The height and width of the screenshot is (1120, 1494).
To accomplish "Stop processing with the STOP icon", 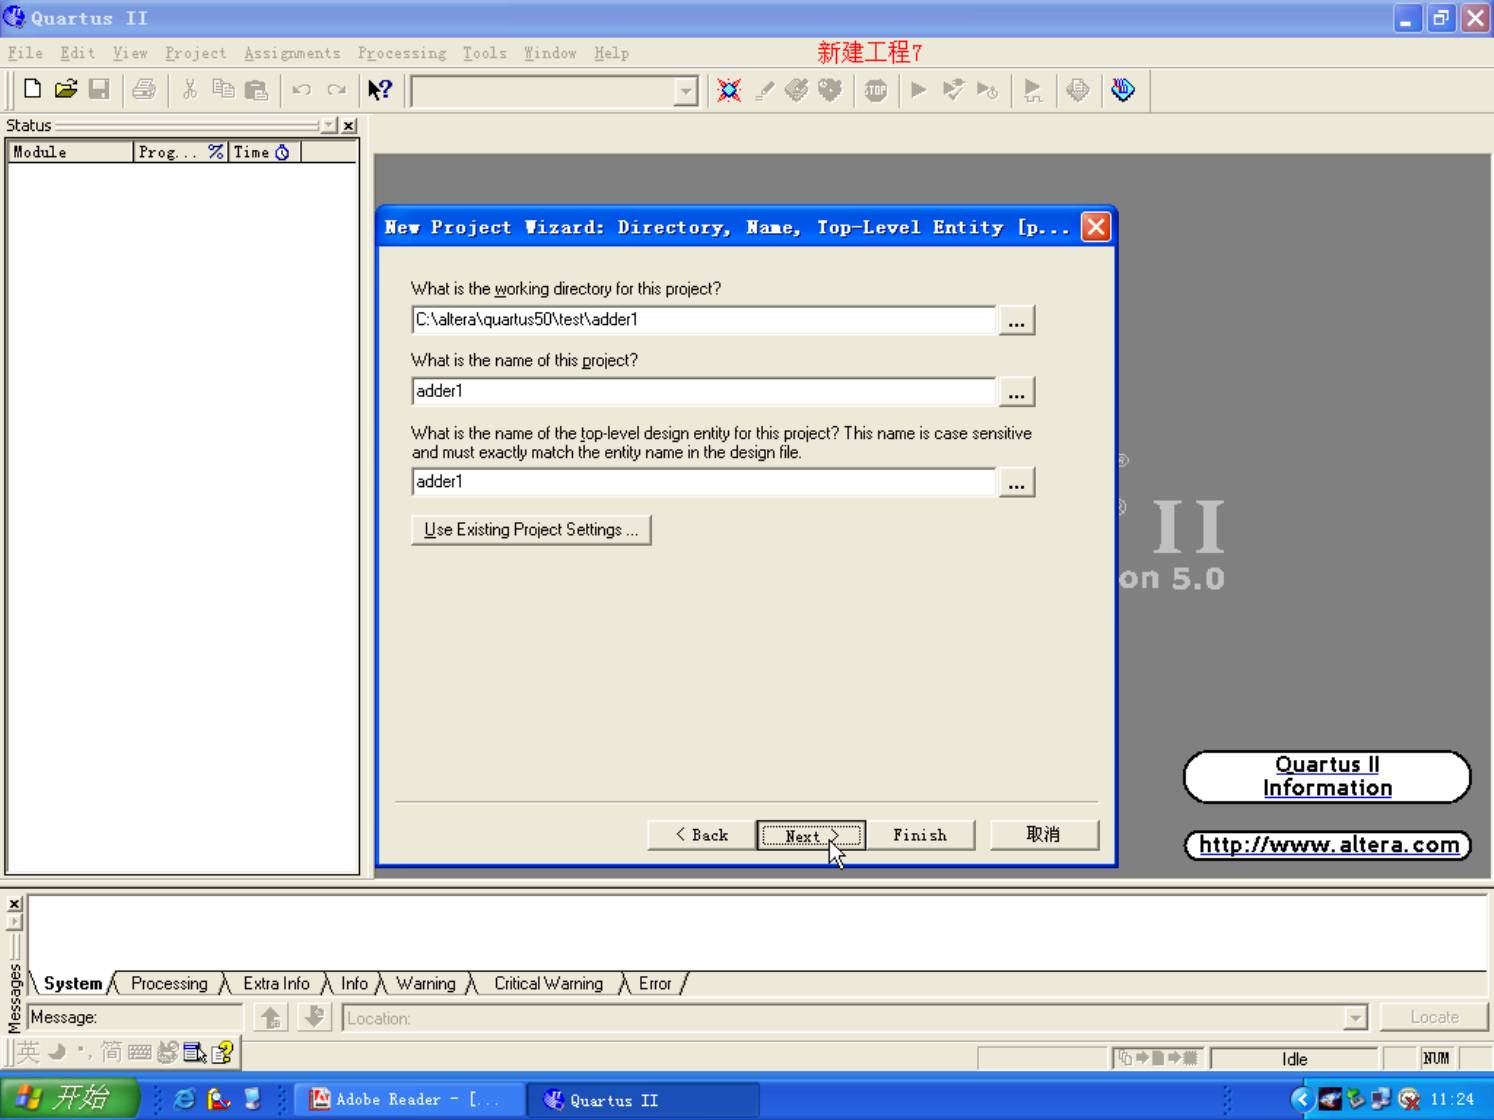I will click(x=876, y=90).
